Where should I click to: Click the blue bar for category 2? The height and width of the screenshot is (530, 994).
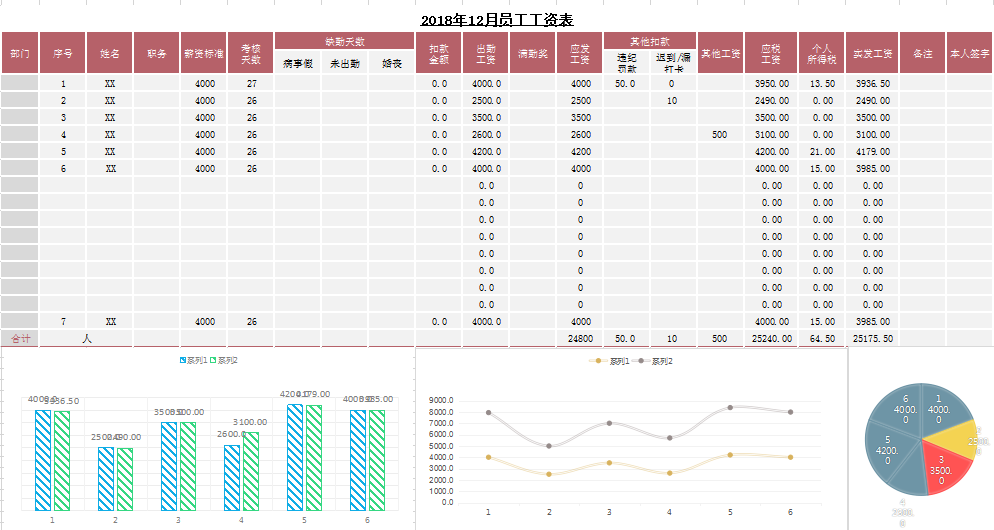[x=106, y=479]
